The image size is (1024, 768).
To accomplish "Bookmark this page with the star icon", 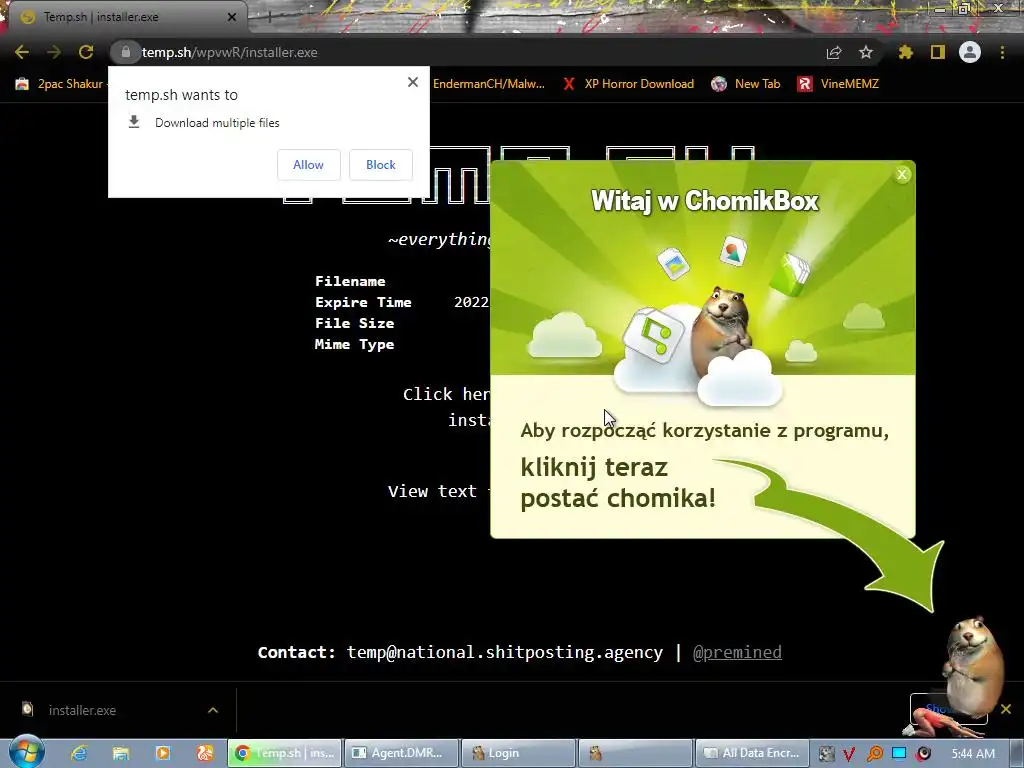I will click(866, 52).
